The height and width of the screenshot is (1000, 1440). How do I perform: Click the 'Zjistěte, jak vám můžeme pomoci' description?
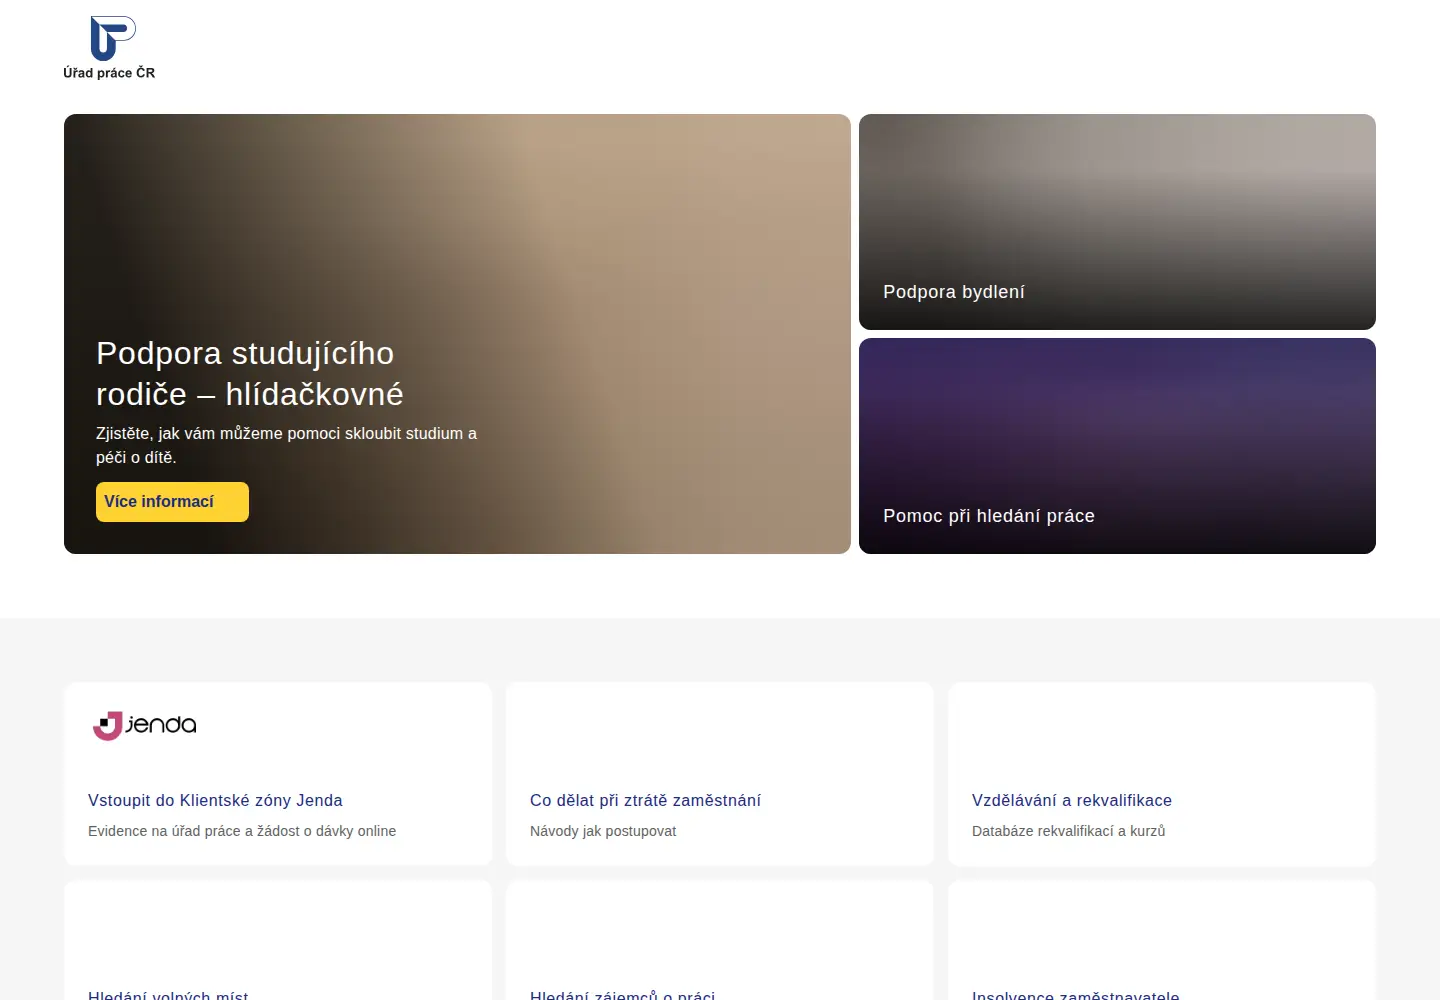pos(287,445)
